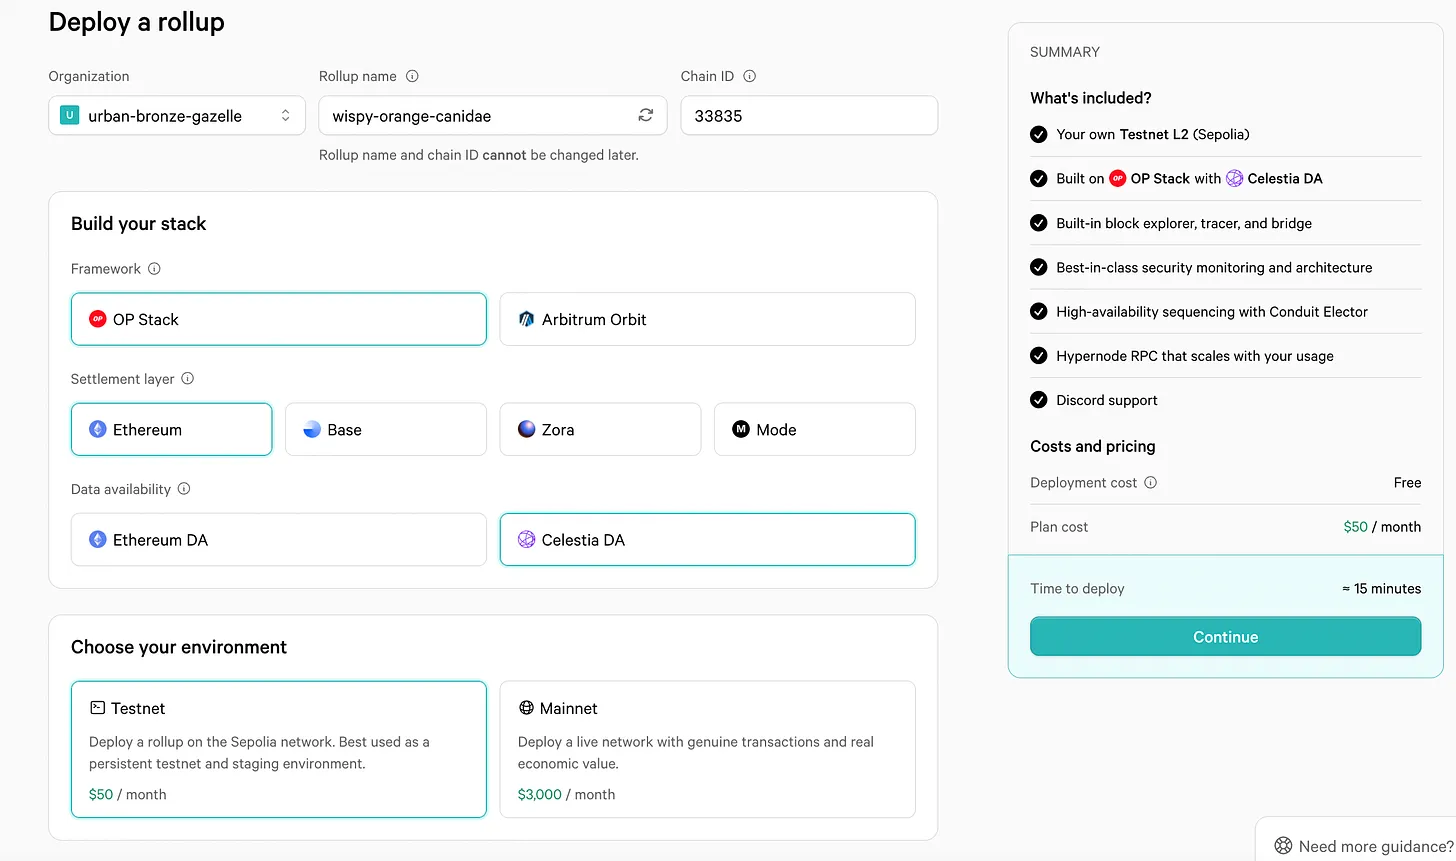Click the Choose your environment heading
Screen dimensions: 1456x861
(x=179, y=647)
